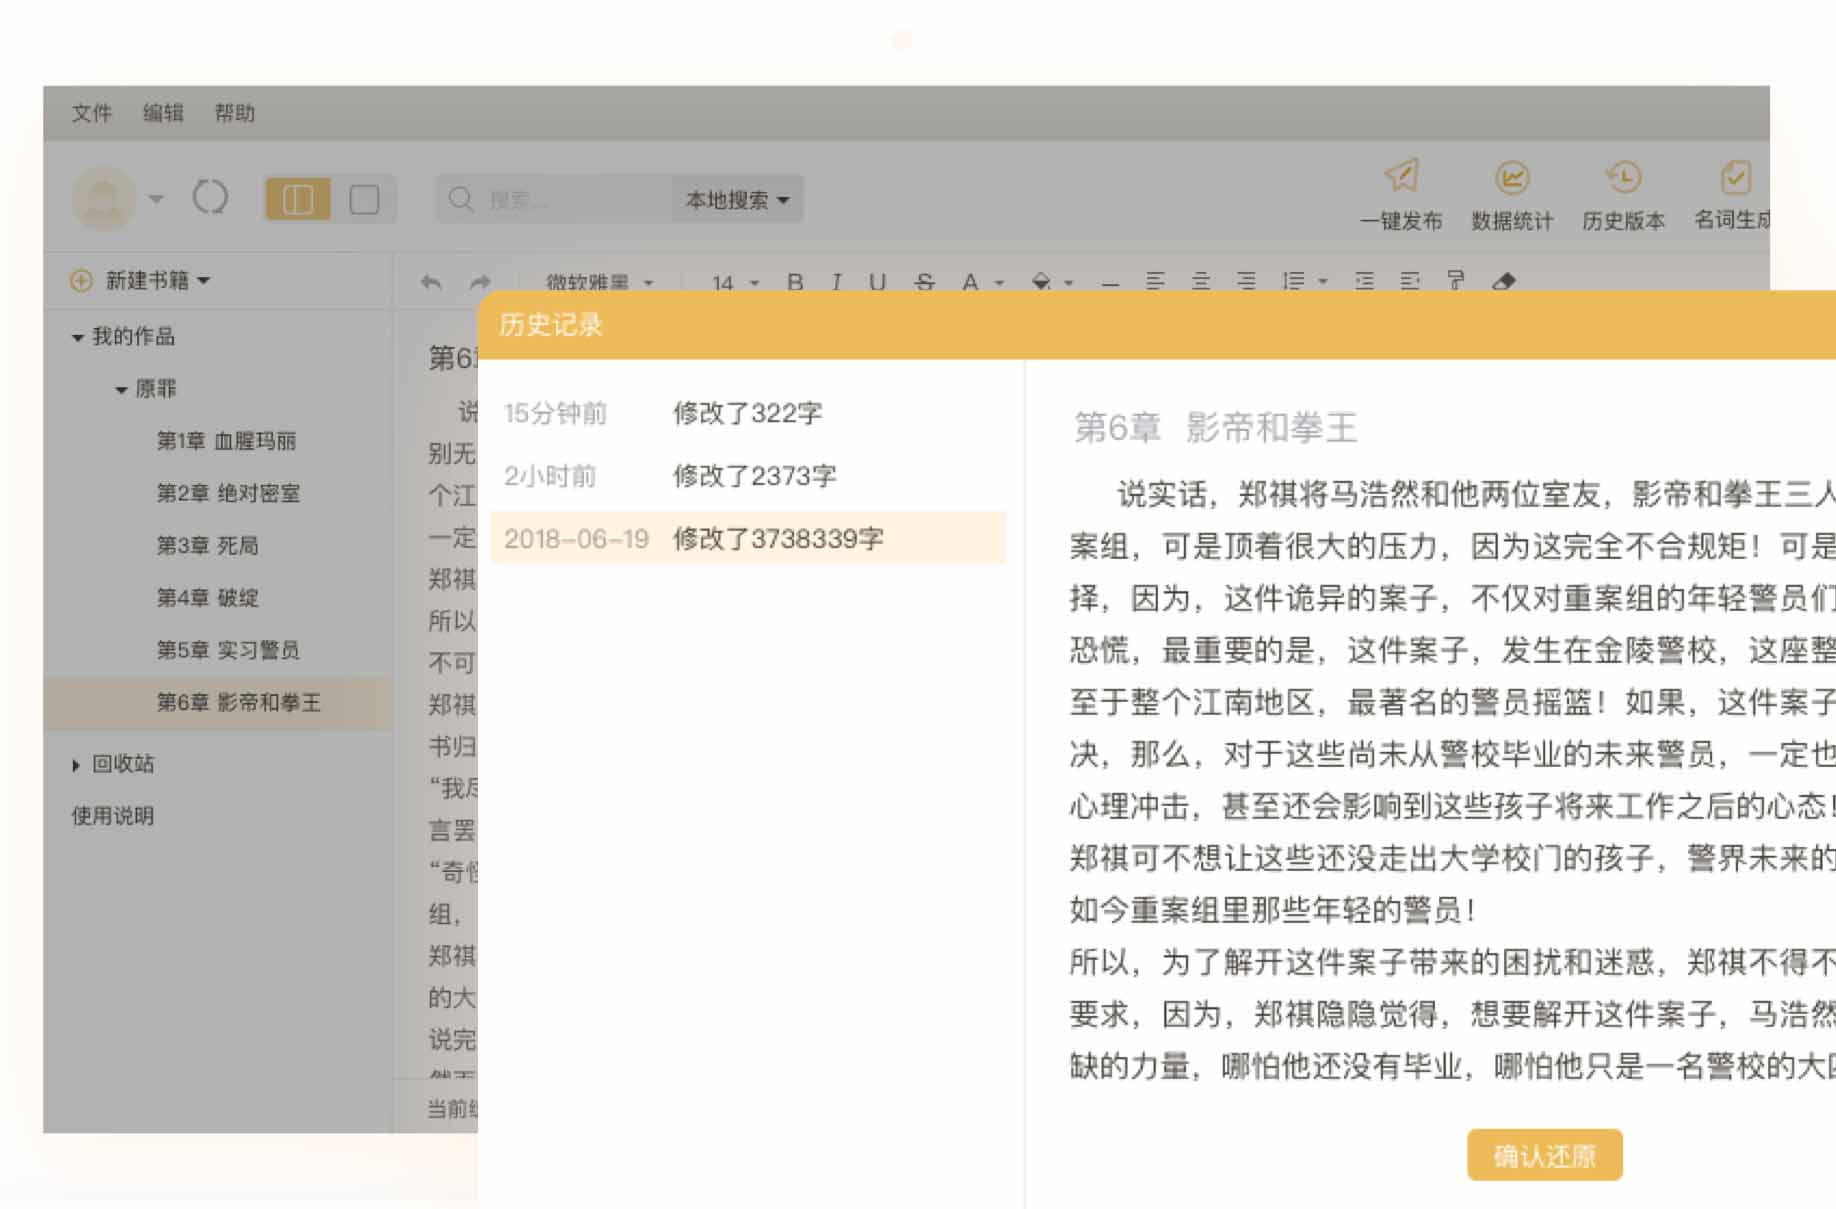Switch to single-pane view mode
This screenshot has height=1209, width=1836.
tap(364, 199)
